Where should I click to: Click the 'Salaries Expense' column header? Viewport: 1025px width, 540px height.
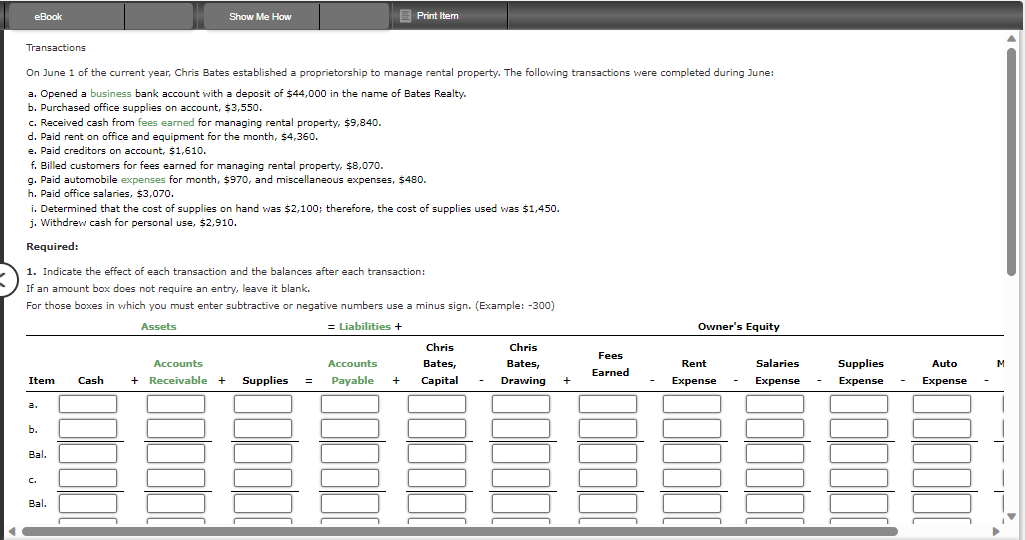pyautogui.click(x=777, y=372)
